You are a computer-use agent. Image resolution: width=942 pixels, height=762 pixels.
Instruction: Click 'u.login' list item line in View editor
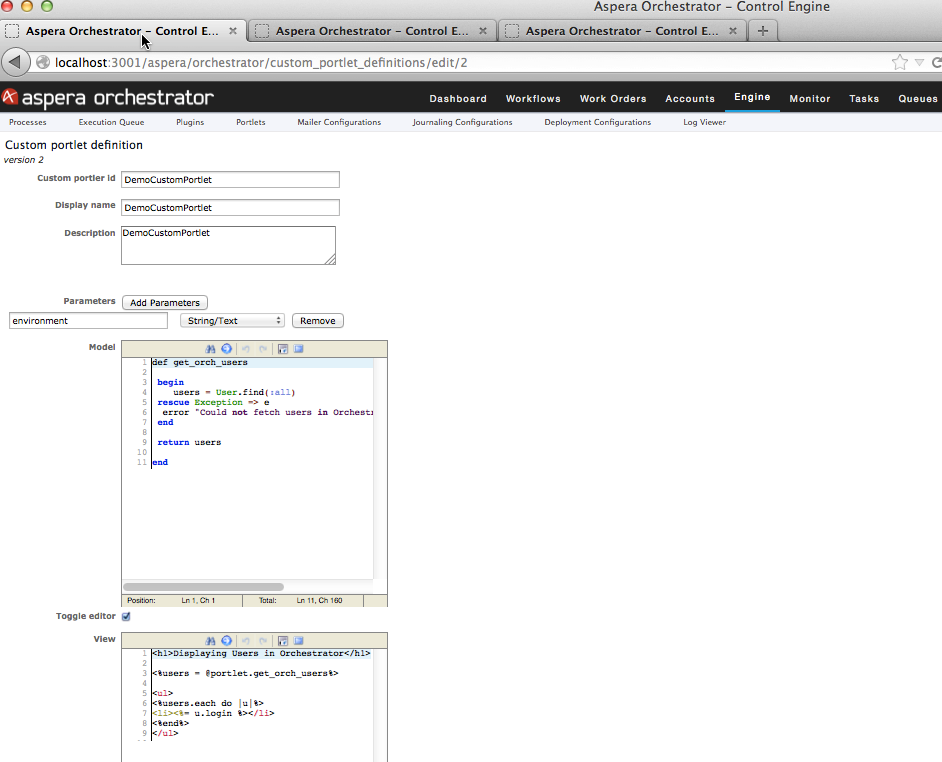pyautogui.click(x=213, y=713)
